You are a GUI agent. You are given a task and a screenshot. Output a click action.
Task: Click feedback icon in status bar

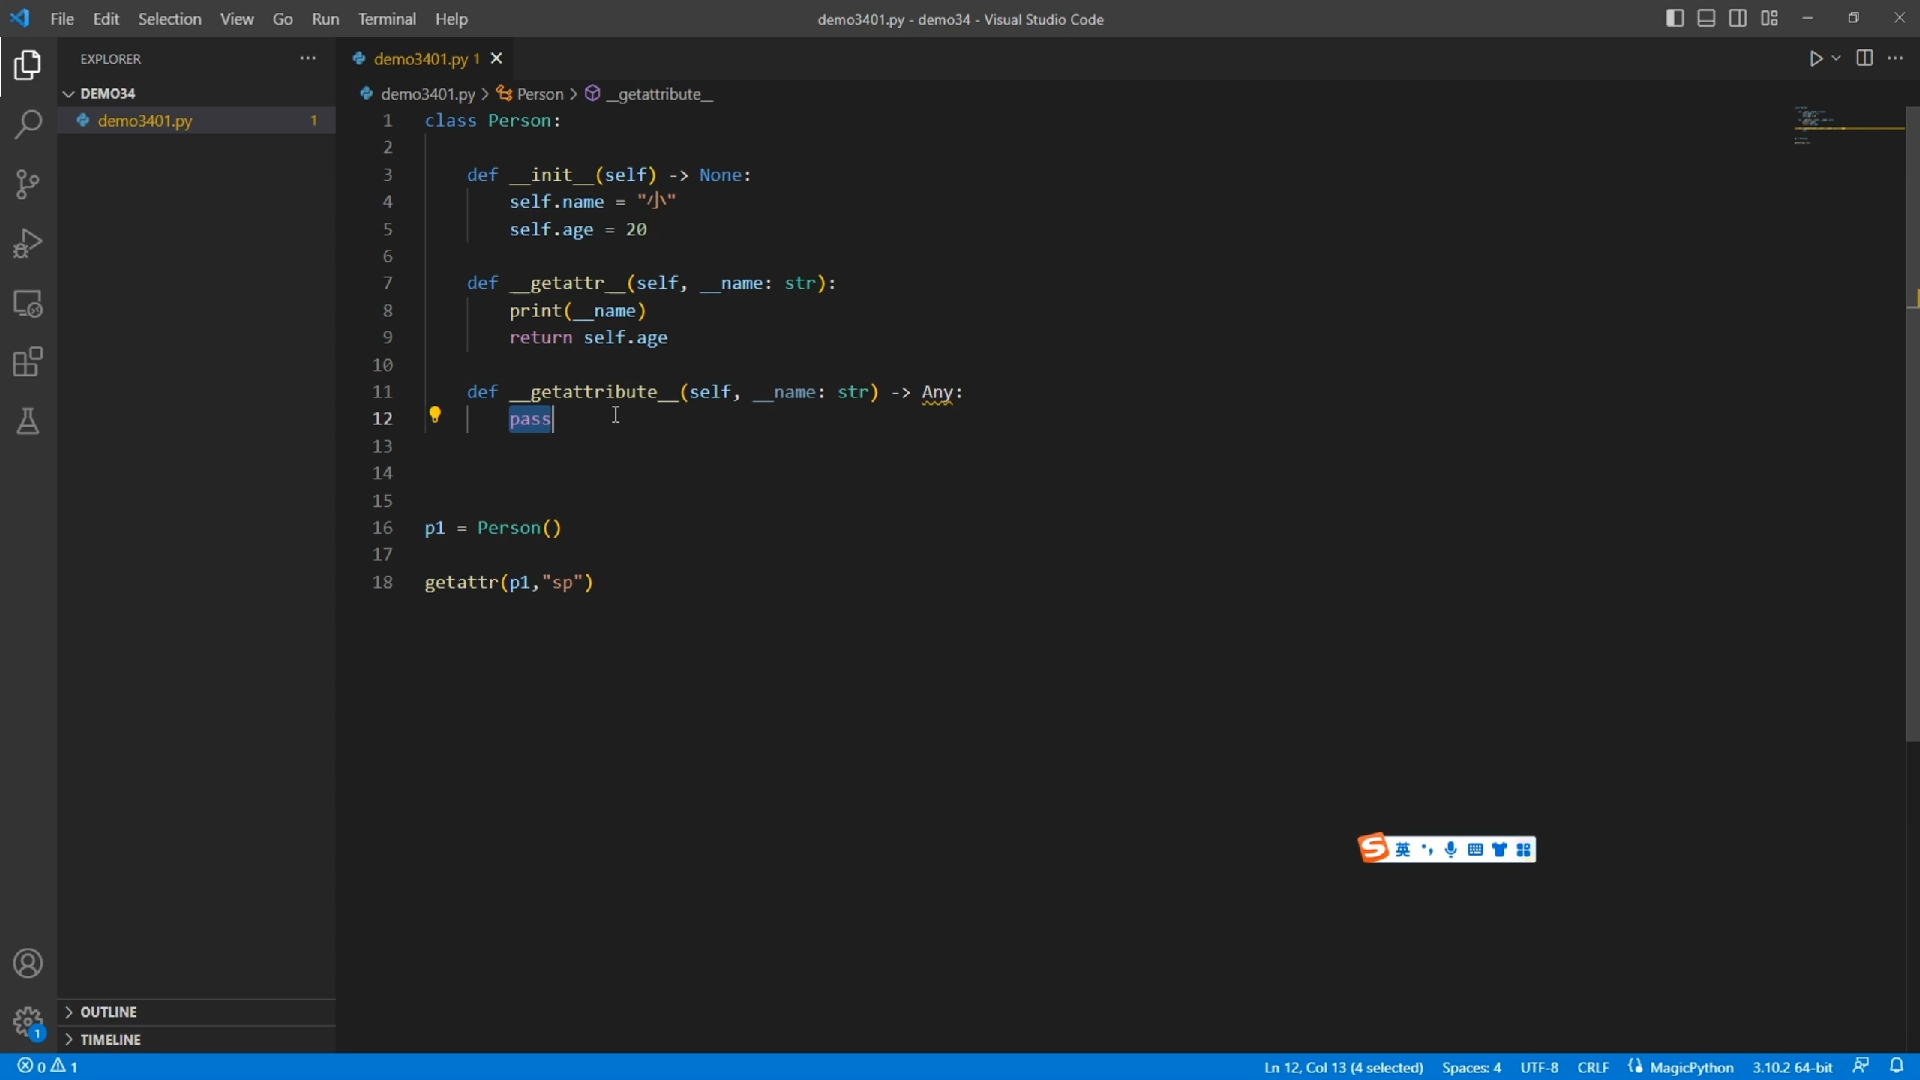click(x=1861, y=1066)
